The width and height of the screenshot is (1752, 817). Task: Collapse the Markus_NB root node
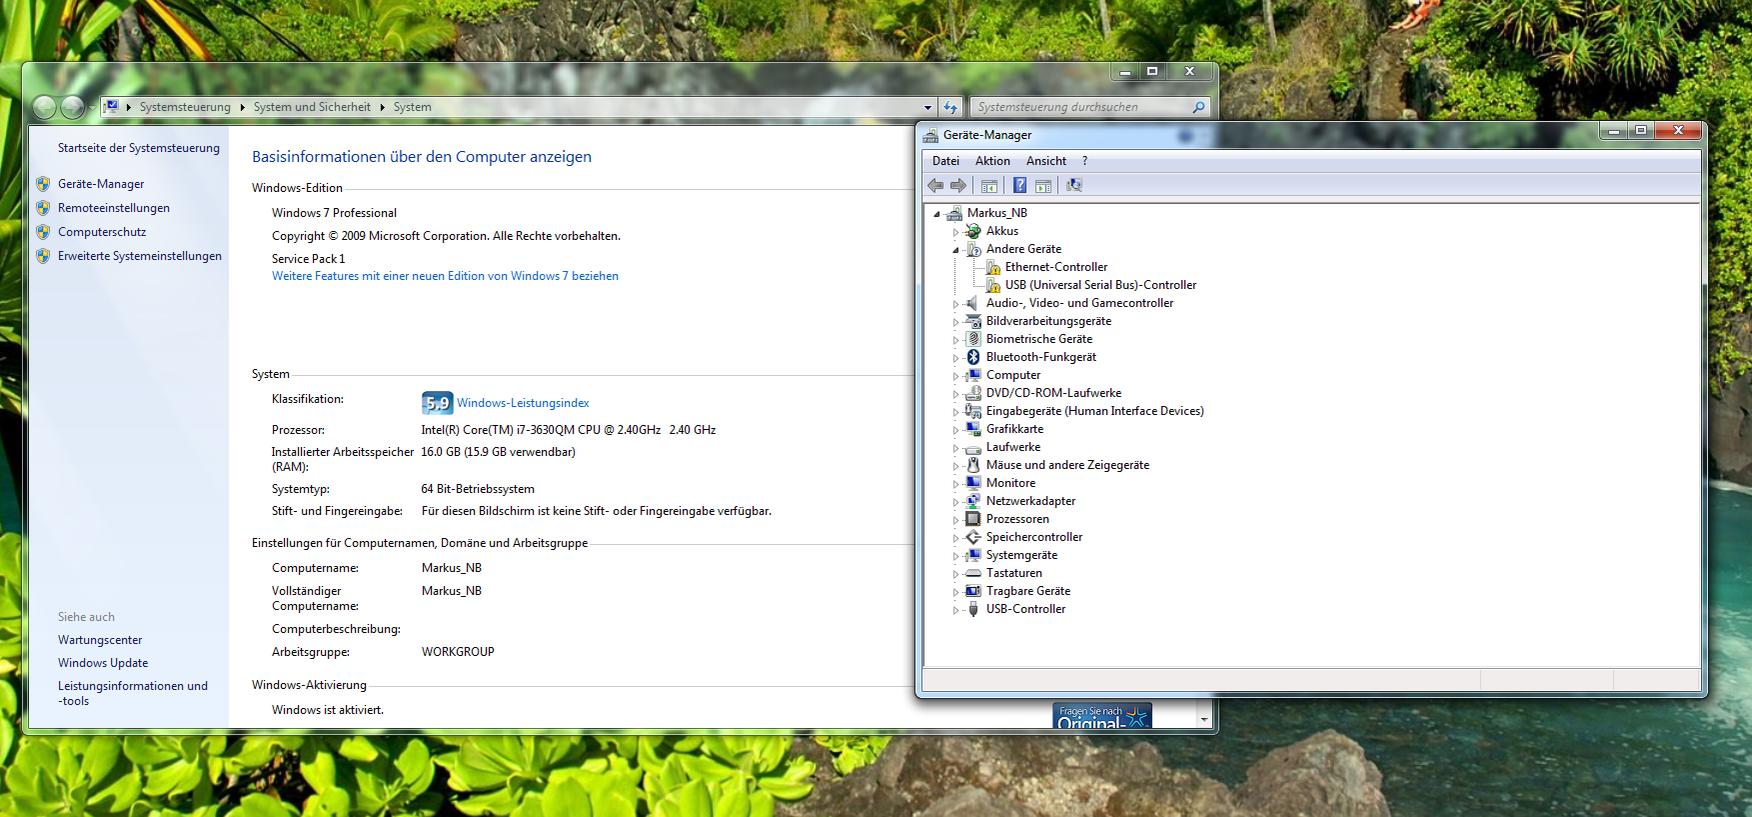(937, 214)
